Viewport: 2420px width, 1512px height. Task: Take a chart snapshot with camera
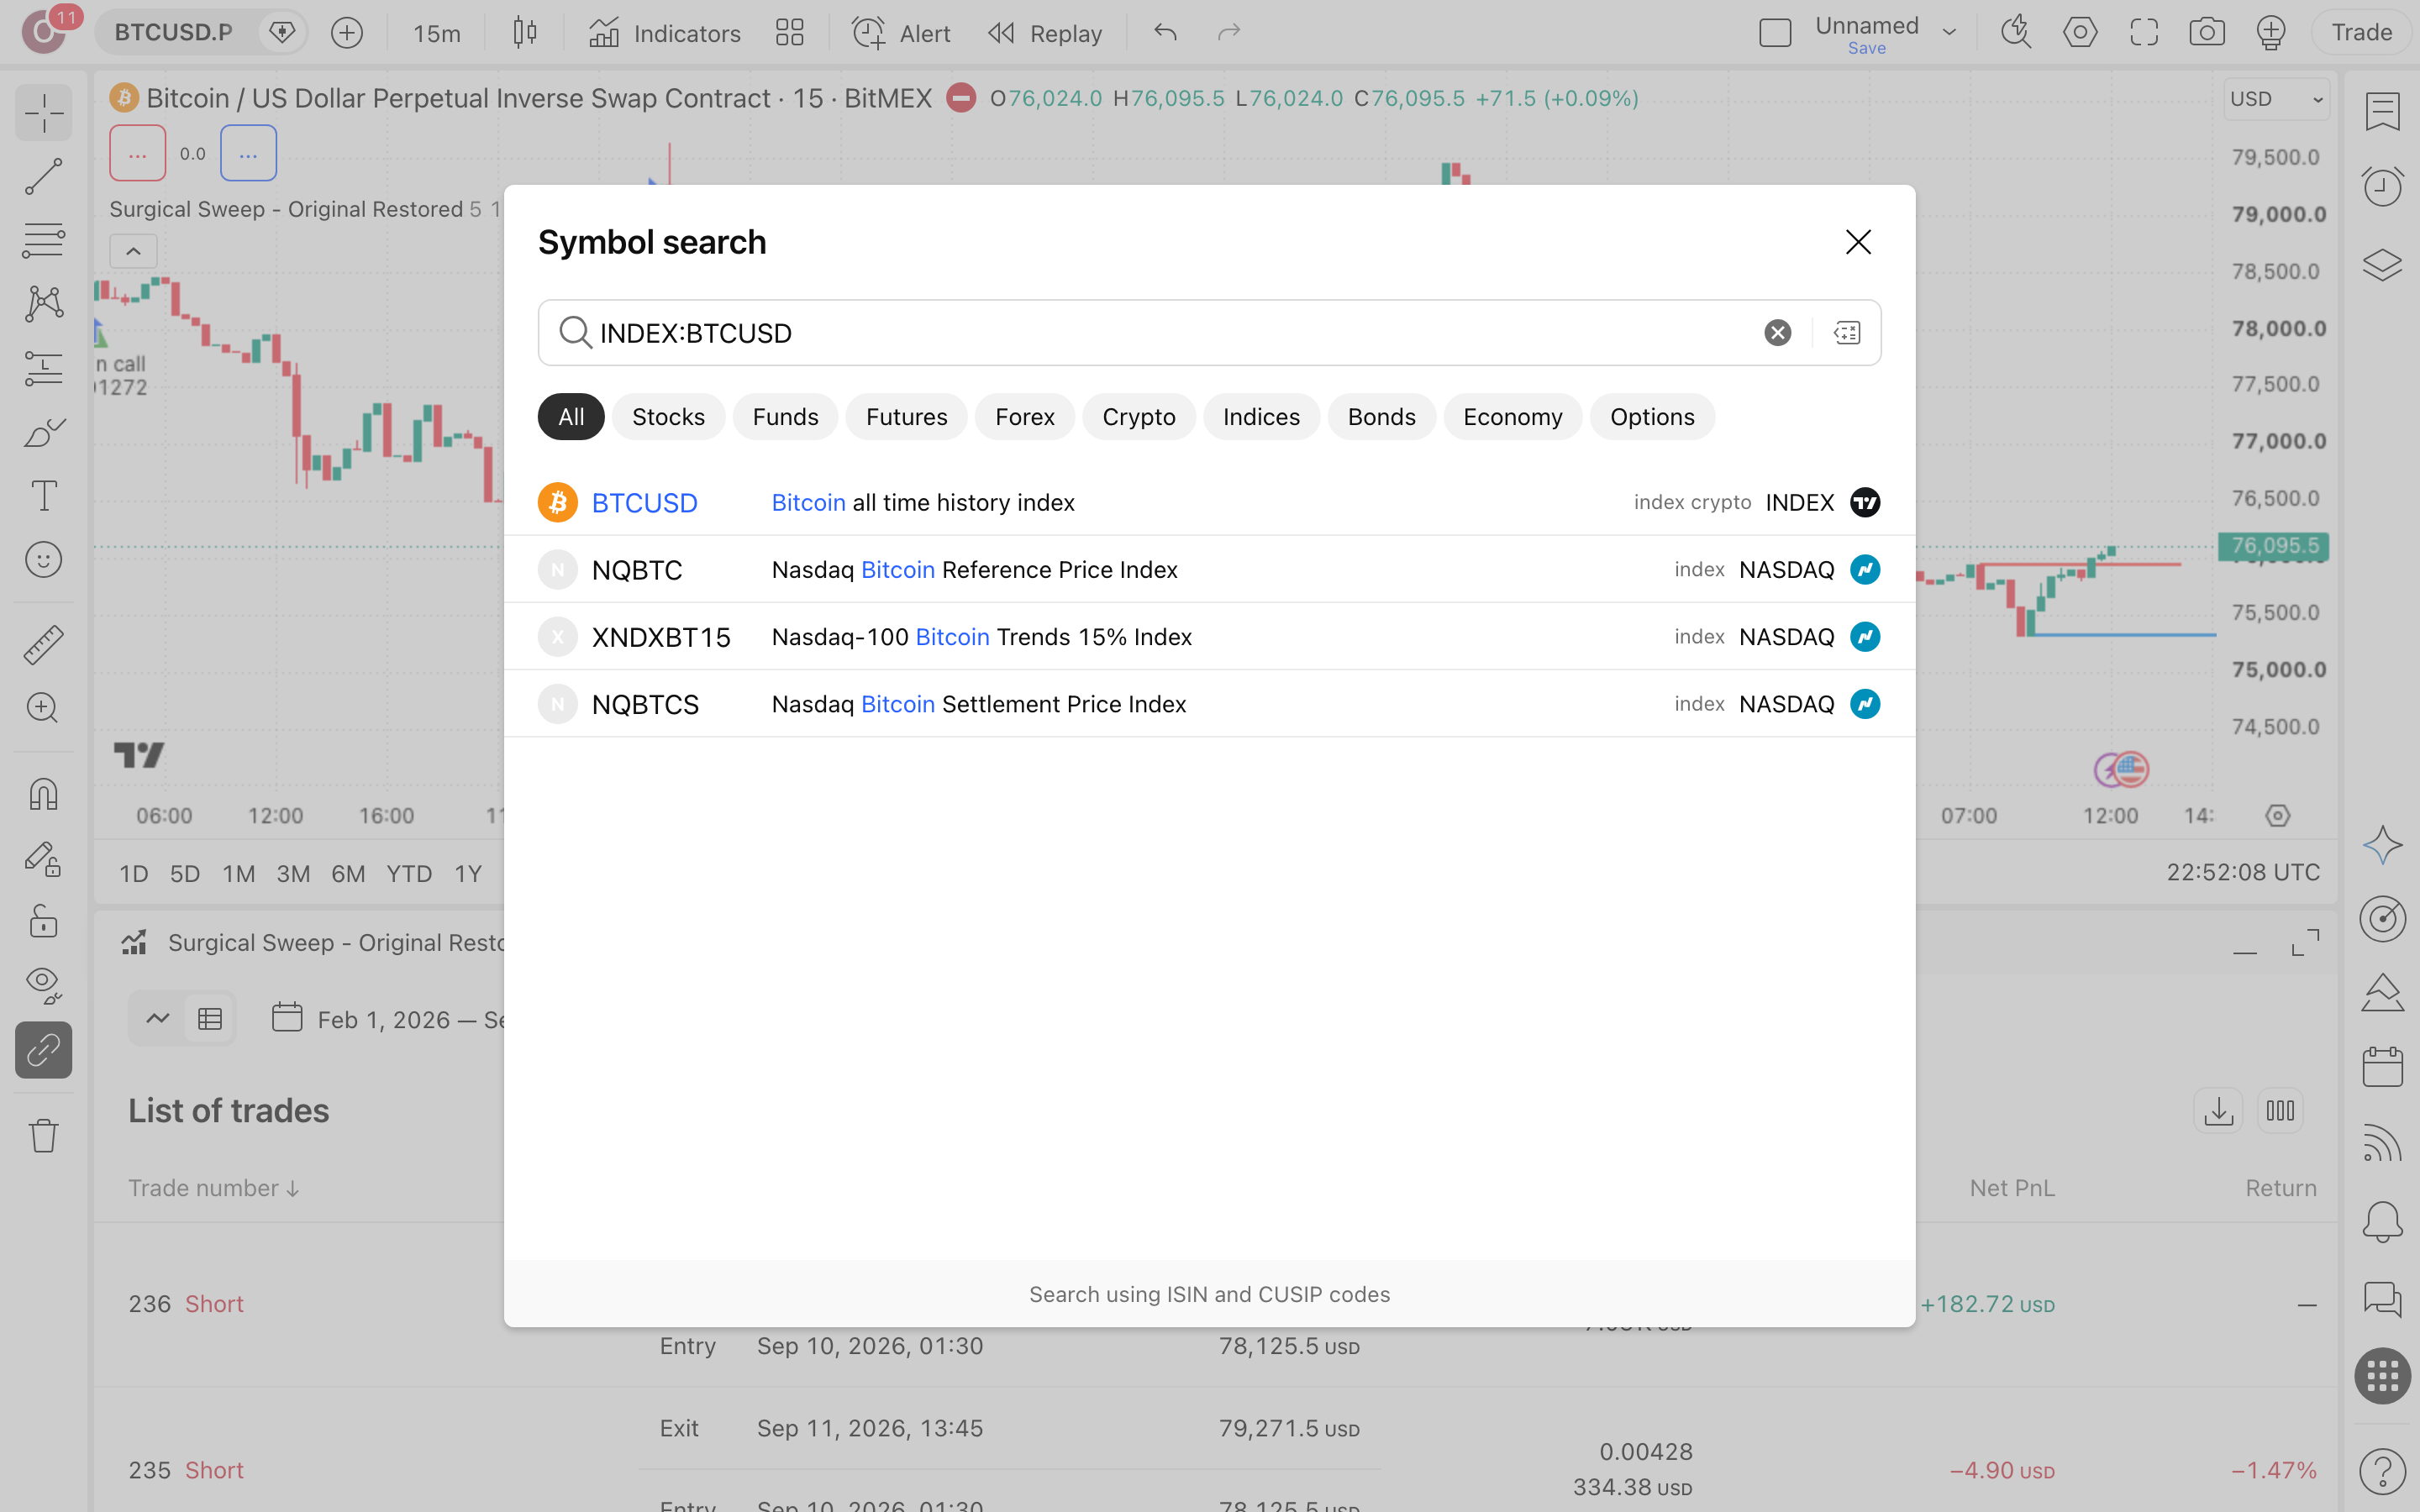click(x=2206, y=32)
